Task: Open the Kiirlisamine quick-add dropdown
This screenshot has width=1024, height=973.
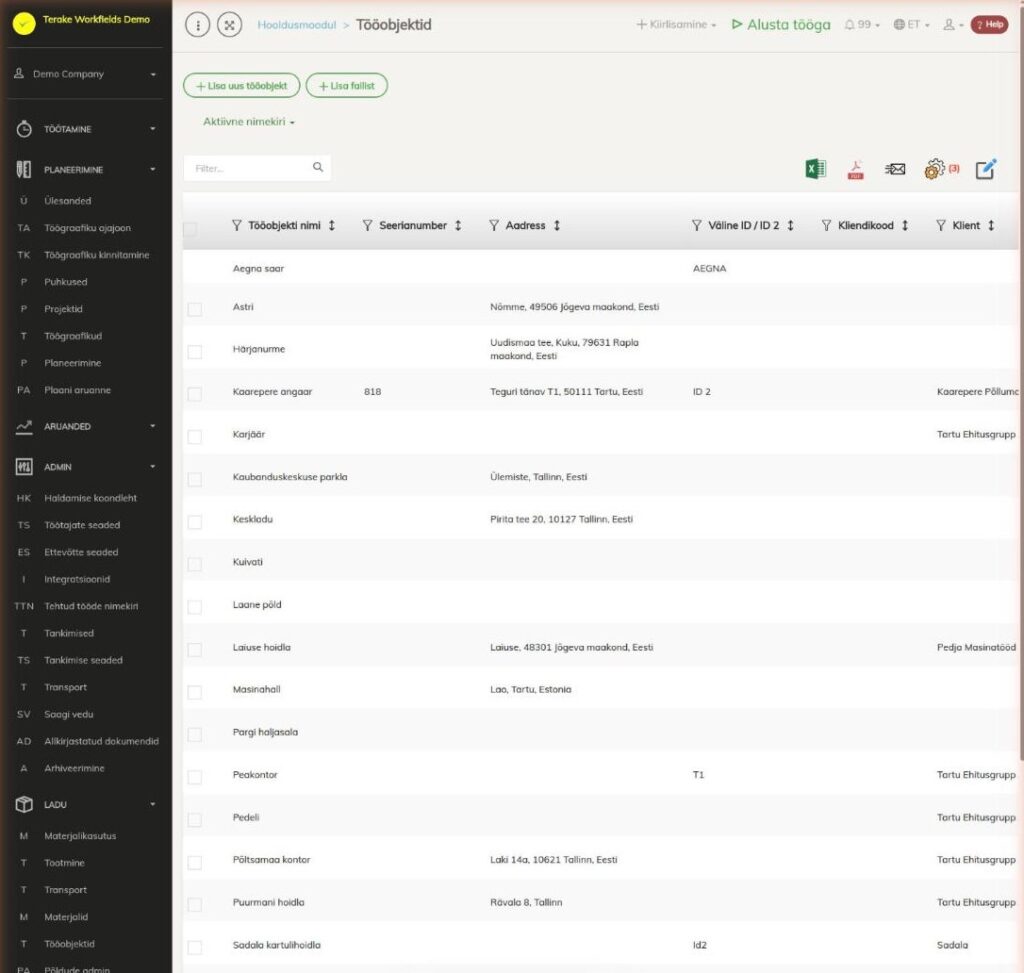Action: (677, 25)
